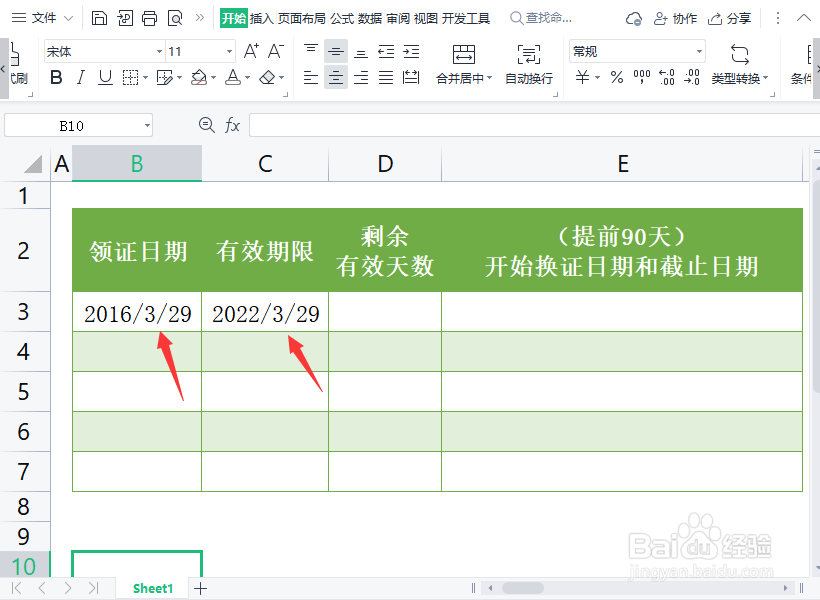Viewport: 820px width, 600px height.
Task: Open Print Preview icon
Action: (x=175, y=18)
